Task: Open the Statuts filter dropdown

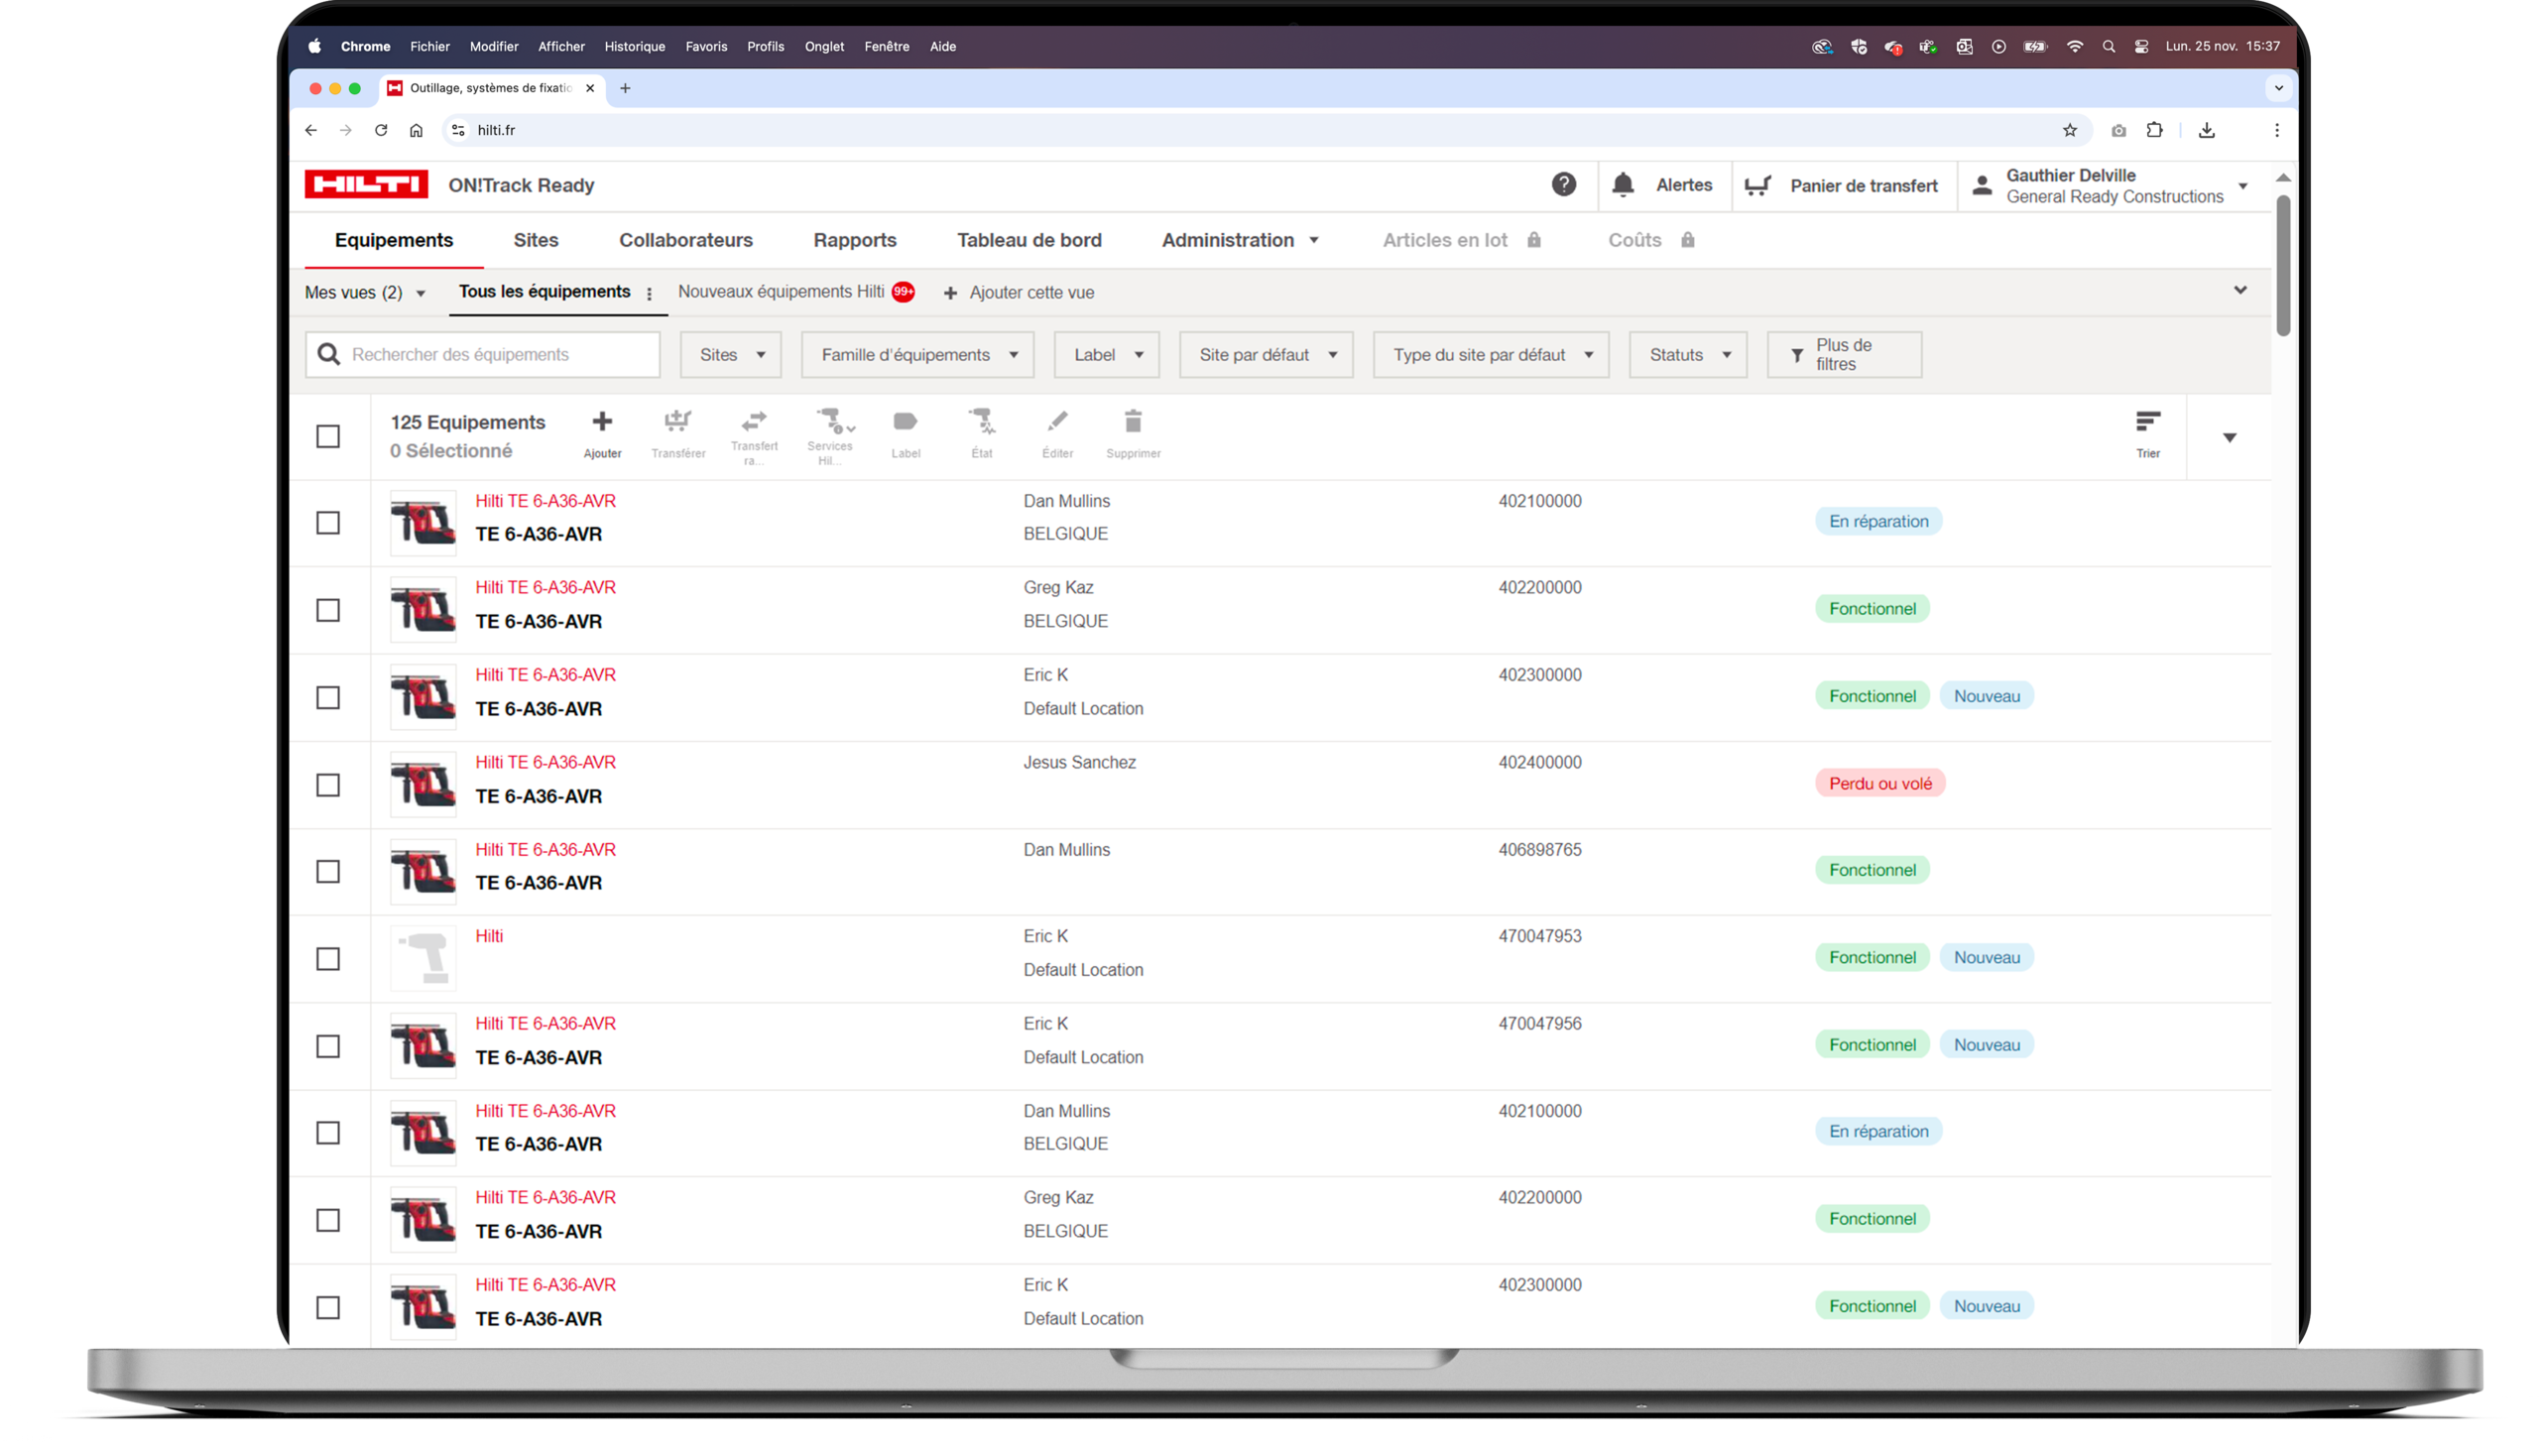Action: coord(1688,355)
